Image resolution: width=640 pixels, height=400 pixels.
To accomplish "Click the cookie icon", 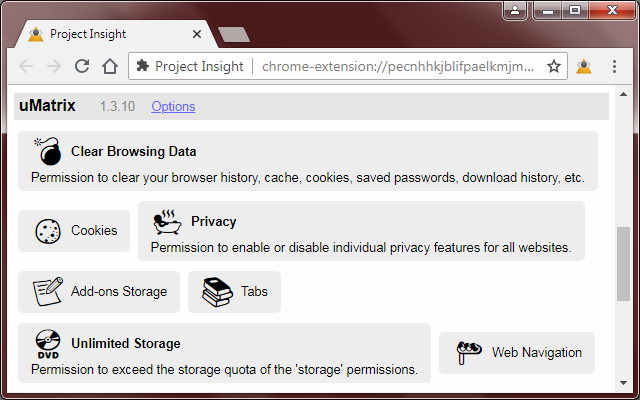I will [47, 231].
